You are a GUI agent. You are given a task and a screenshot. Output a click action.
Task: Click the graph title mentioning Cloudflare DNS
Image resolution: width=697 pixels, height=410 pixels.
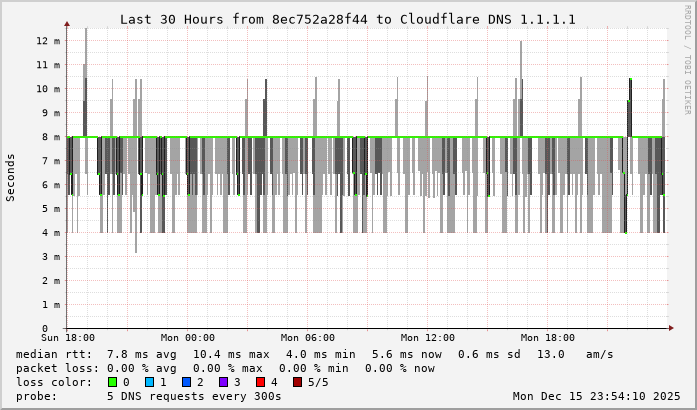pyautogui.click(x=347, y=19)
